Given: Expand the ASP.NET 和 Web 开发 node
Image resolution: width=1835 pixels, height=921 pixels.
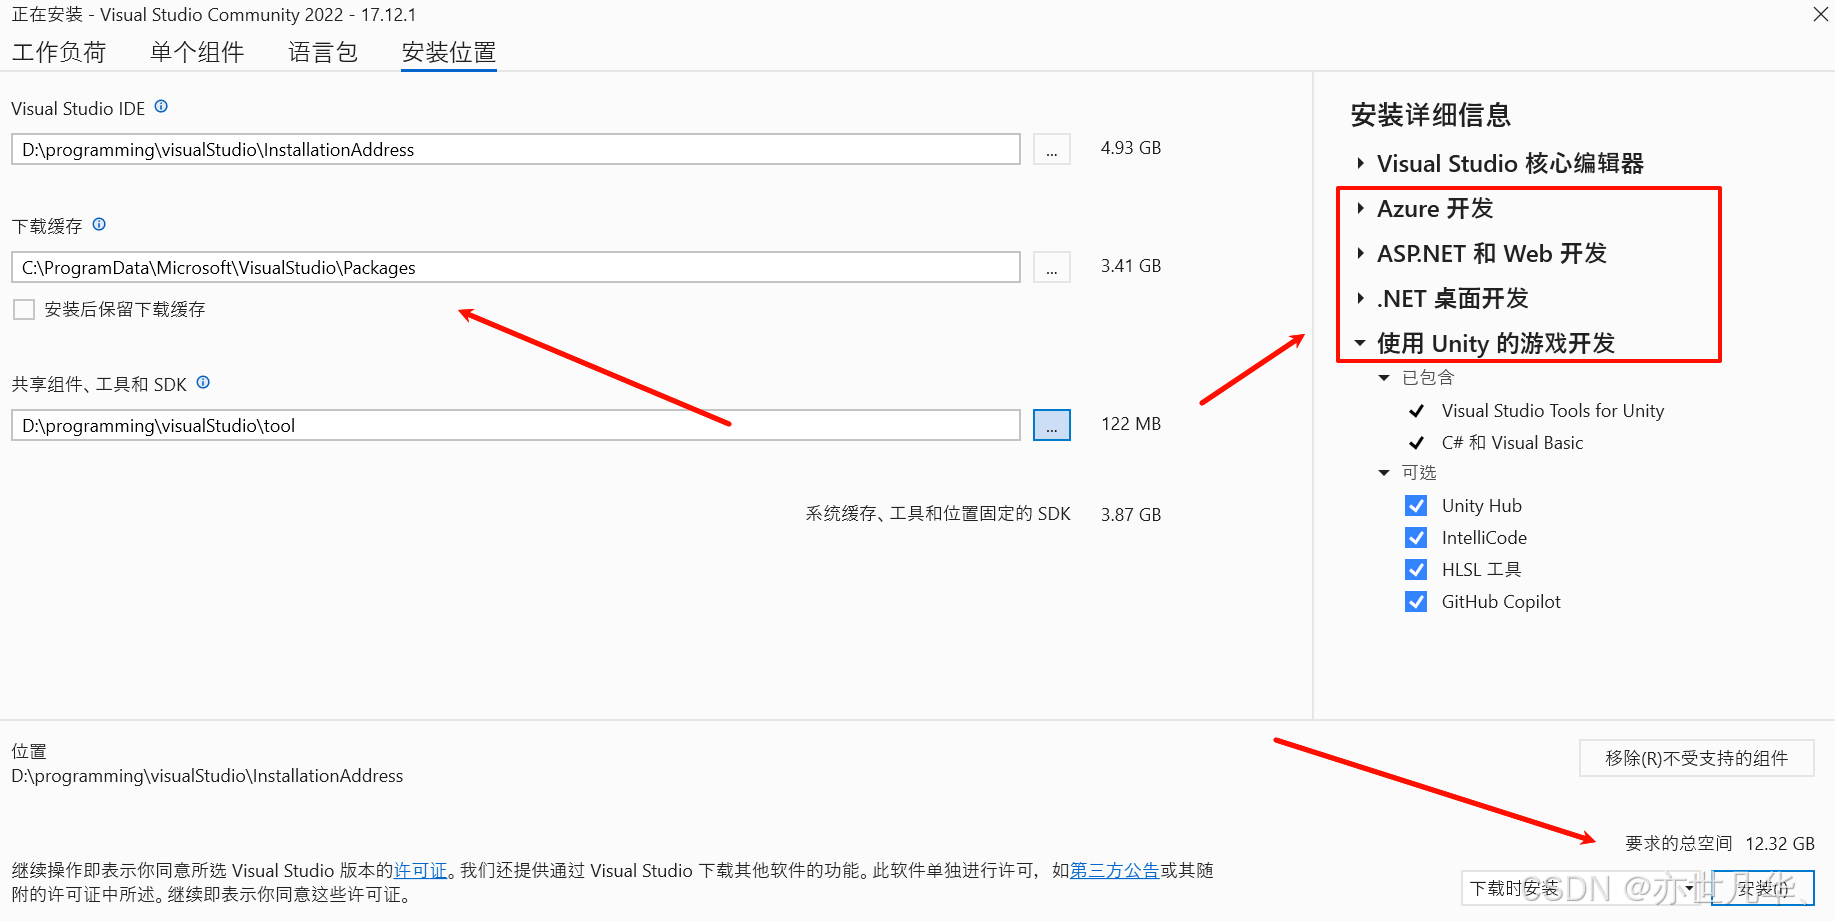Looking at the screenshot, I should pyautogui.click(x=1360, y=254).
